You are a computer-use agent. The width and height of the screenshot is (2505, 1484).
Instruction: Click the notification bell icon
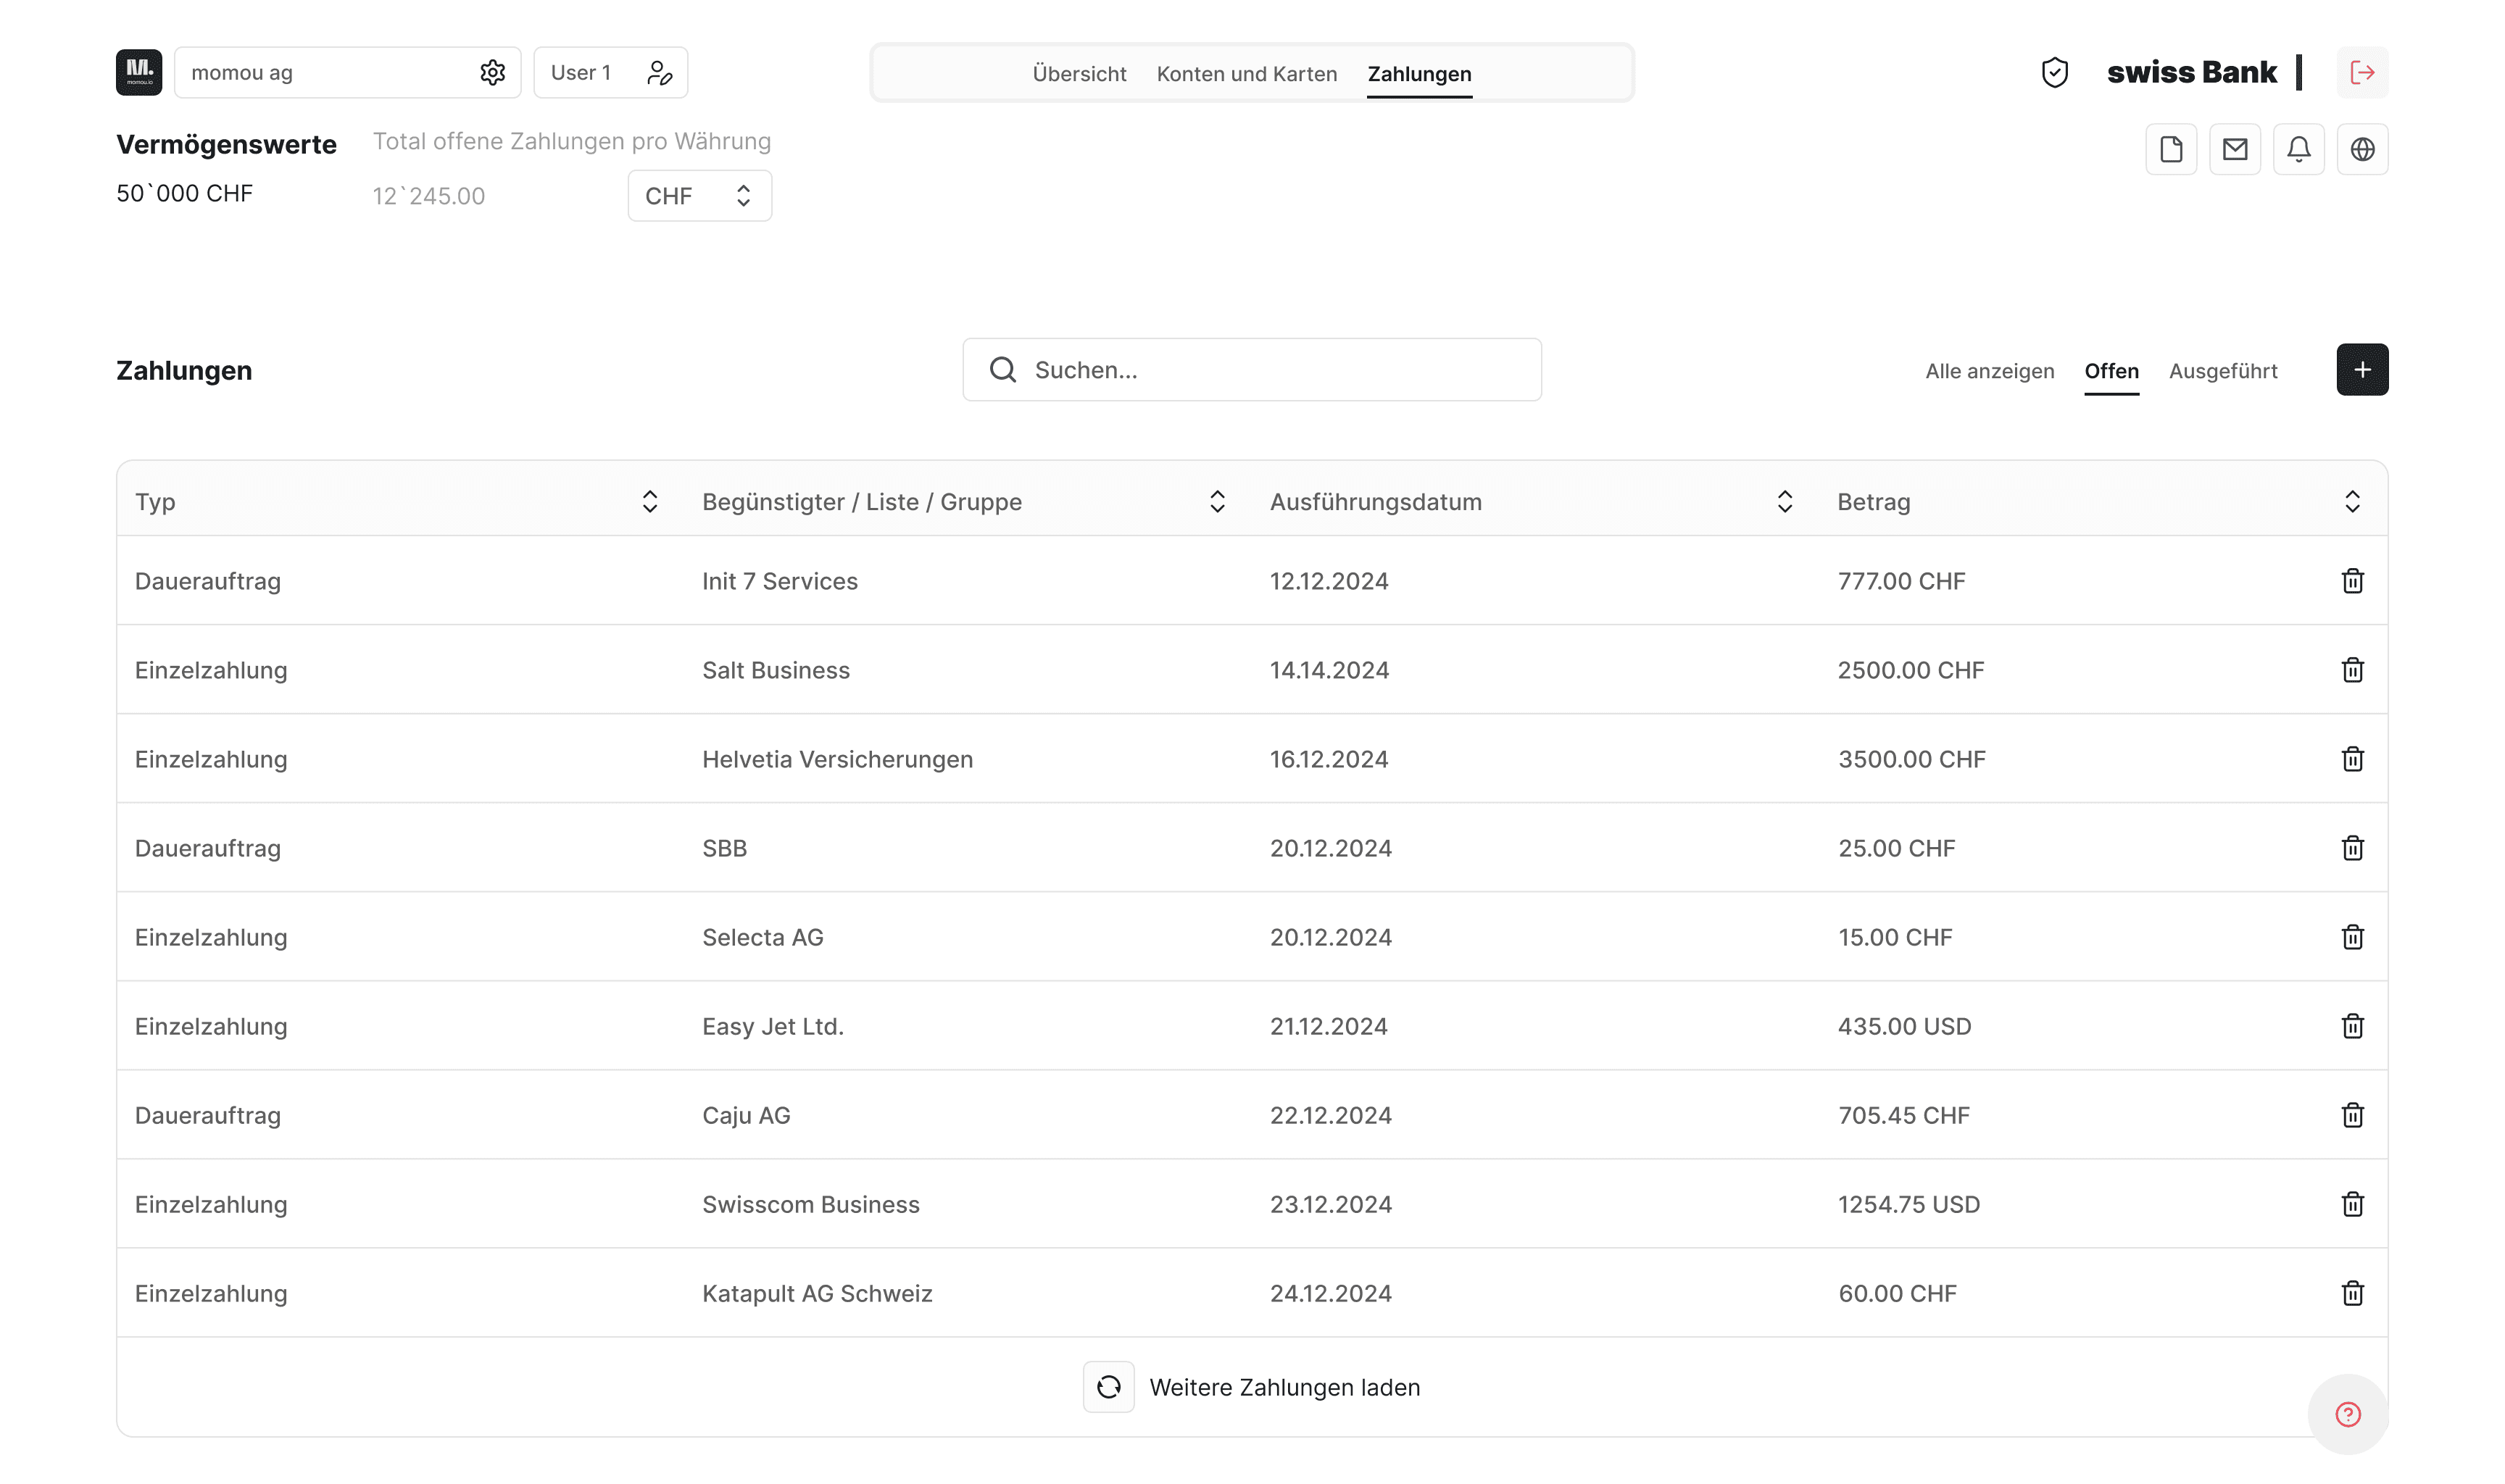tap(2298, 149)
